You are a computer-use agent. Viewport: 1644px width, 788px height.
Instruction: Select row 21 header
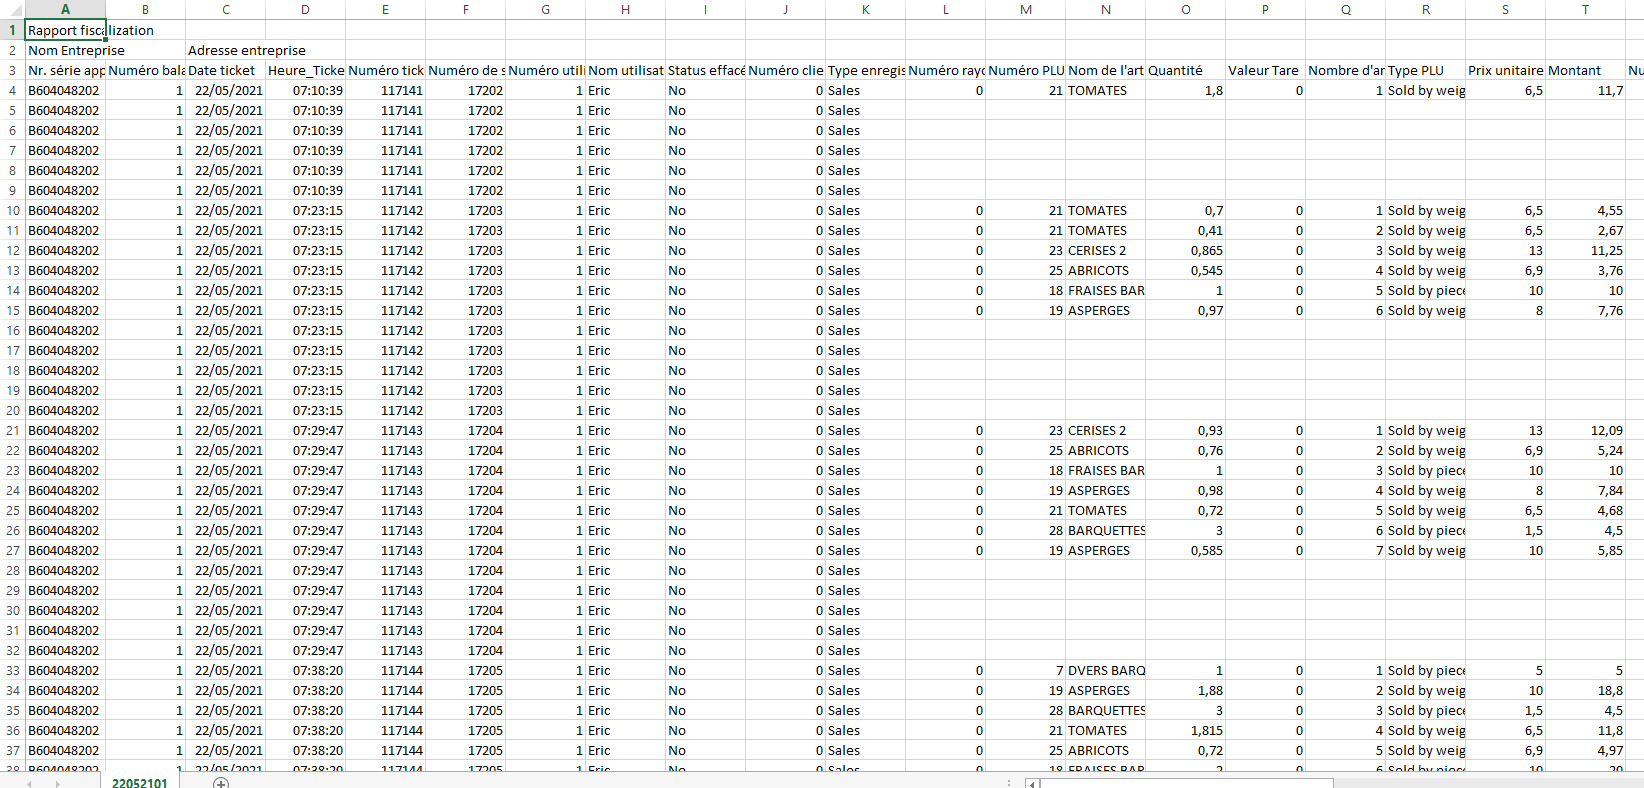[12, 430]
